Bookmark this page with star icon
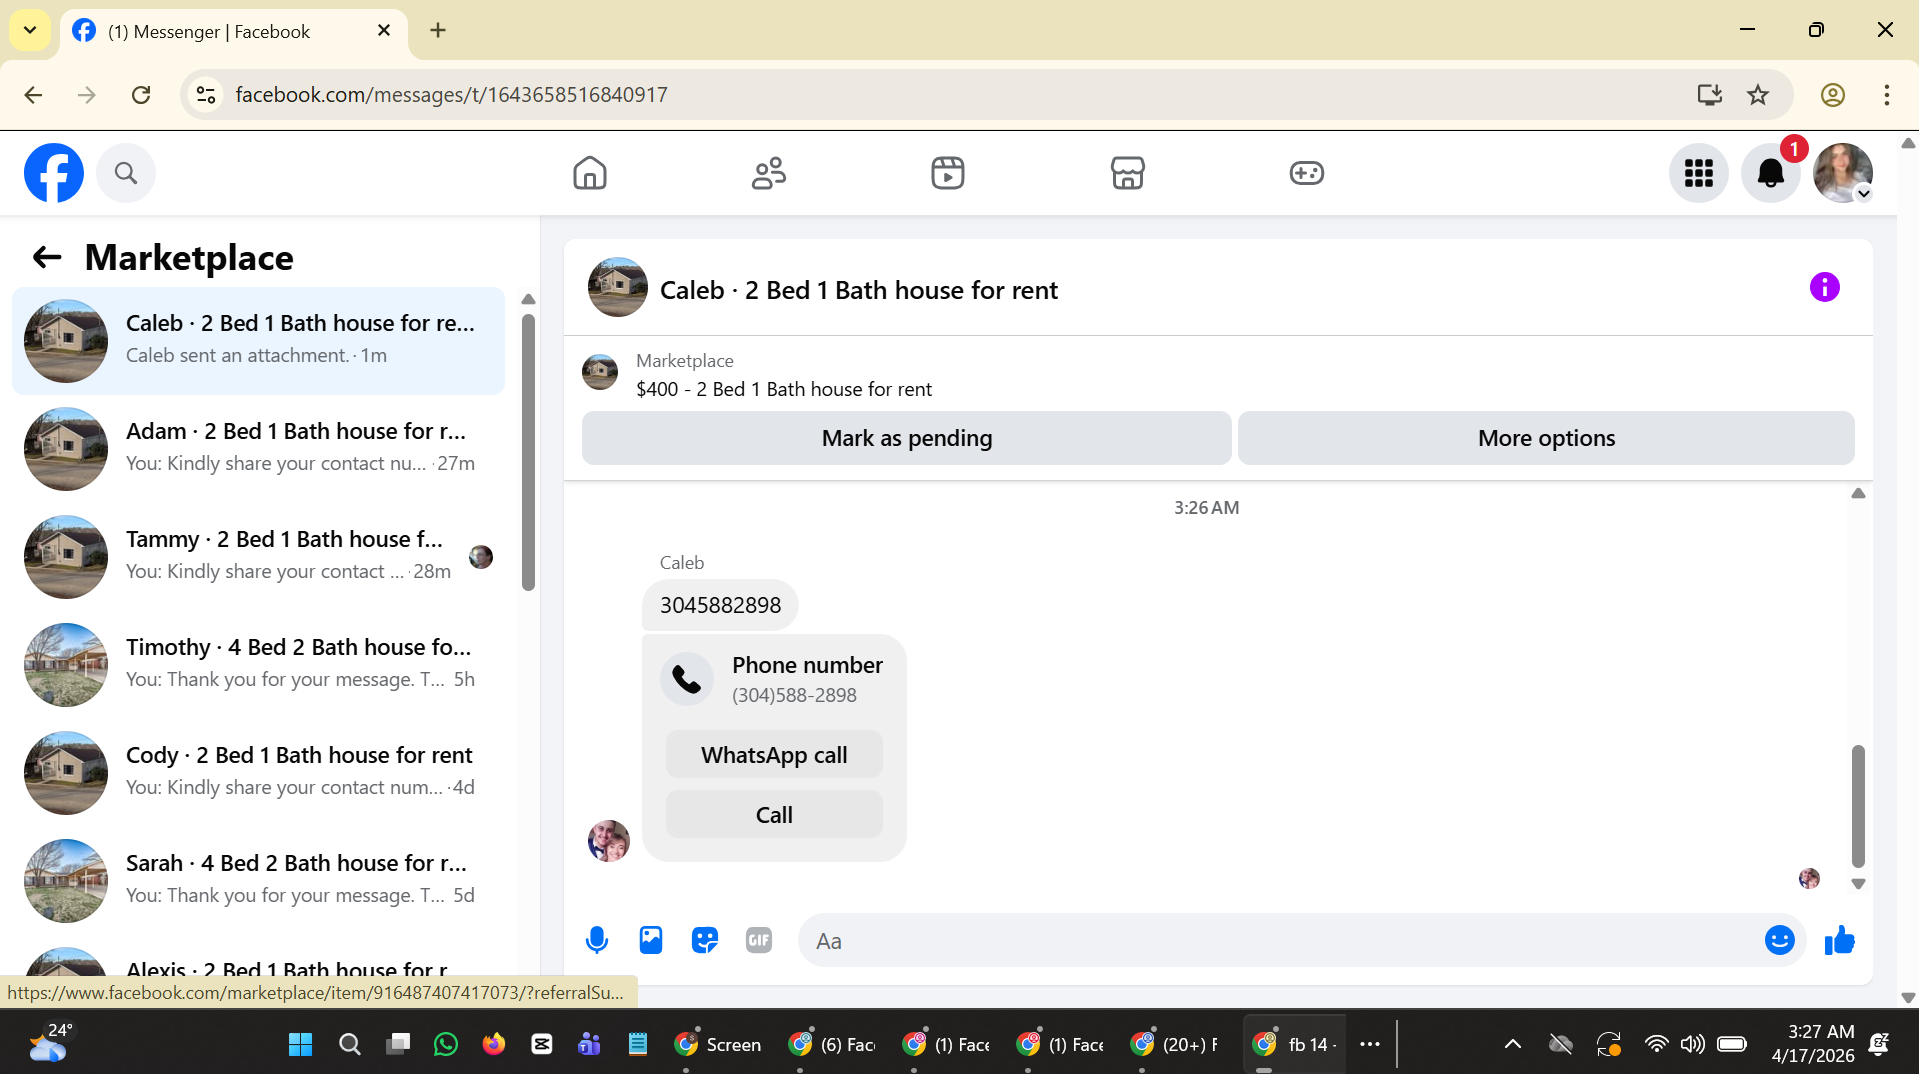 point(1758,95)
